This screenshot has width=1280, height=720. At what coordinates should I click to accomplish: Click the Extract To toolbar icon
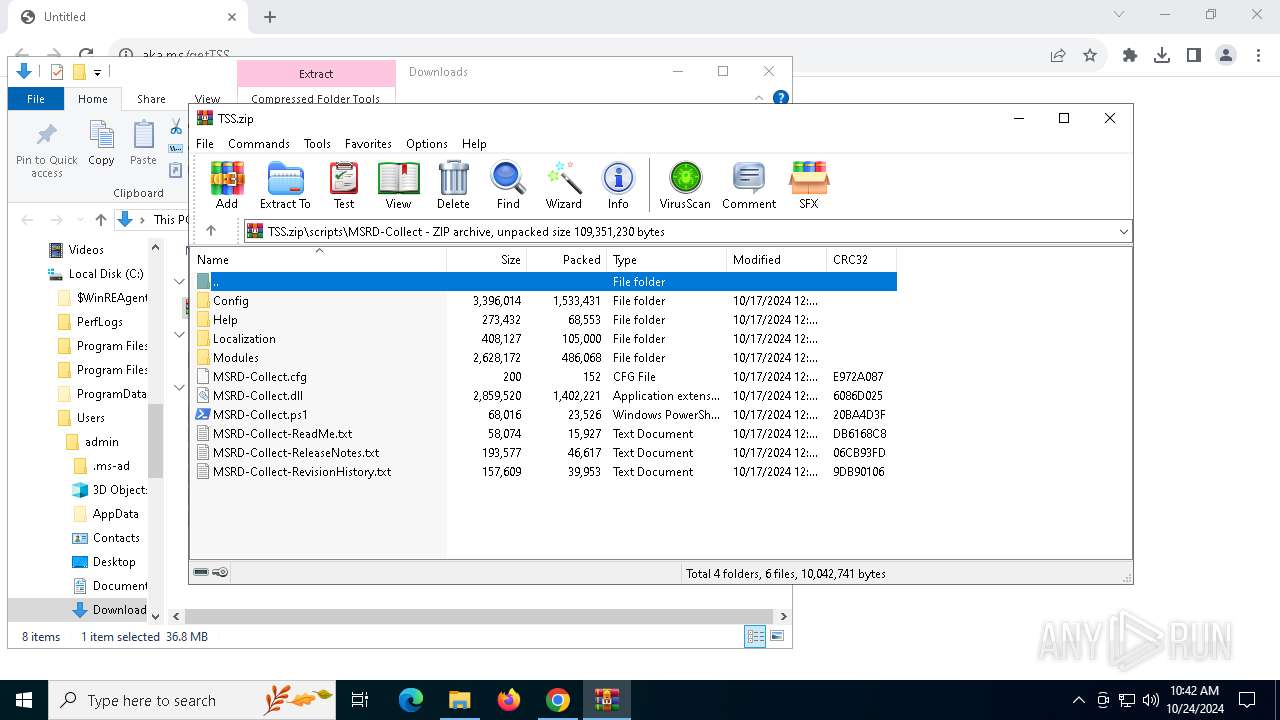285,185
